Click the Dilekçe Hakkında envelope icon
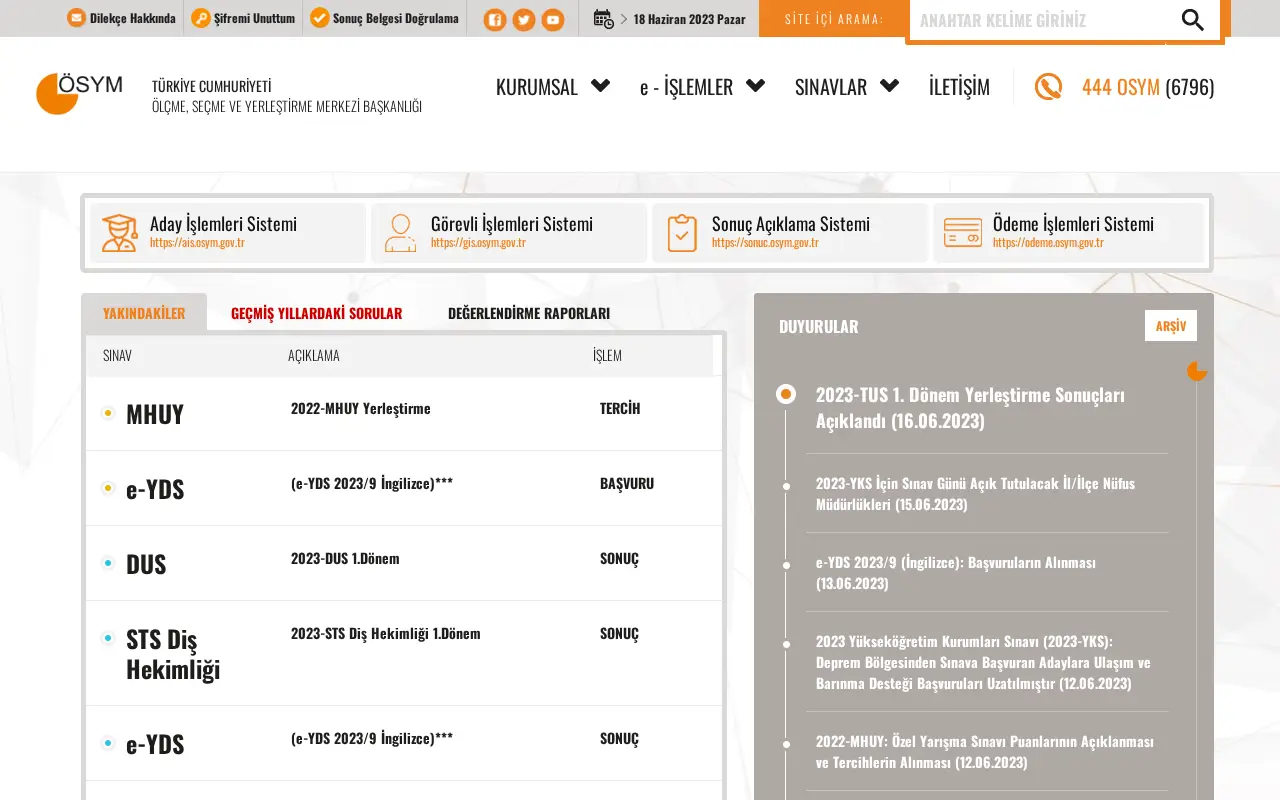The height and width of the screenshot is (800, 1280). point(76,18)
